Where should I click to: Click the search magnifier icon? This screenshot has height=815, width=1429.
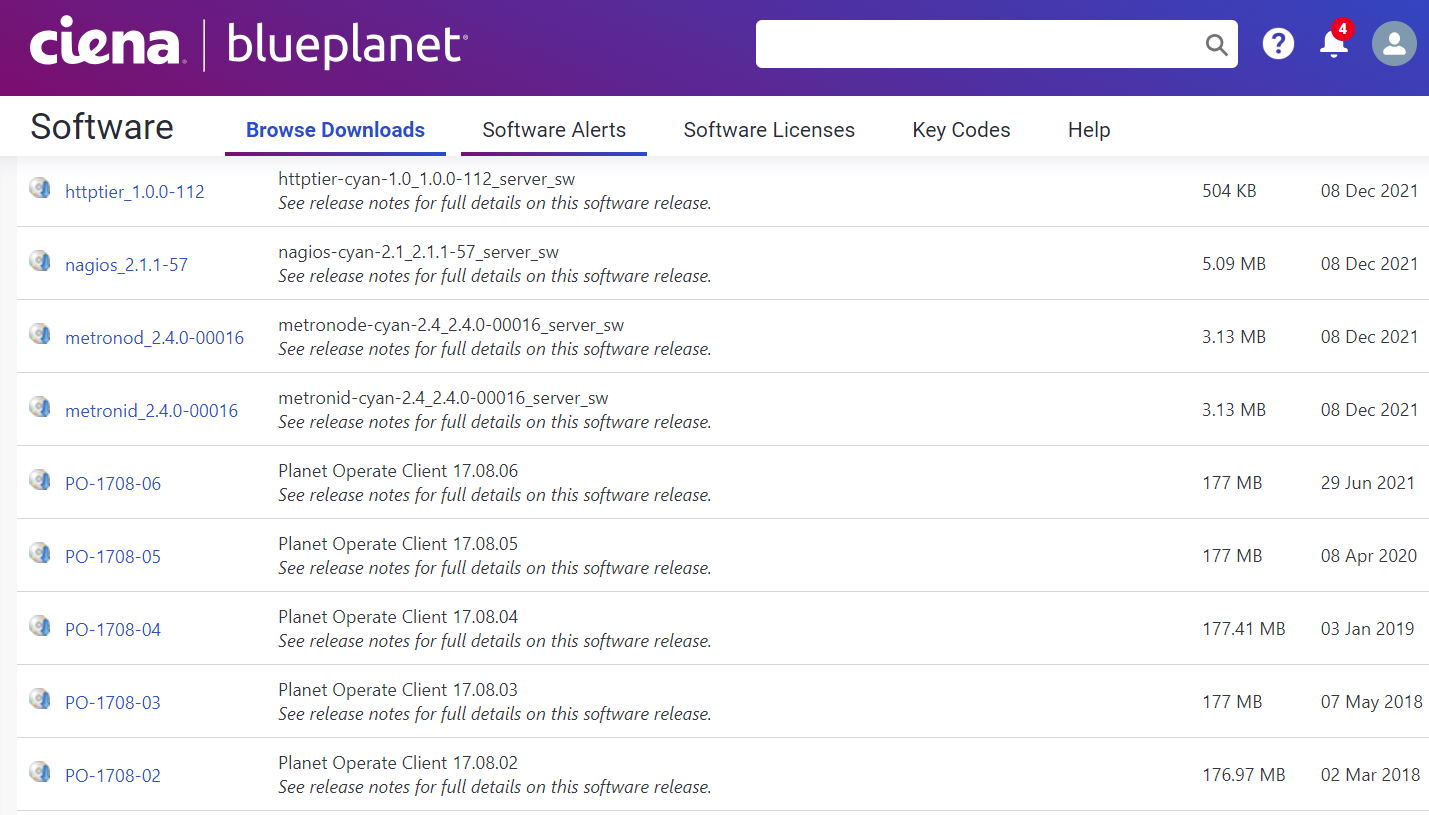click(x=1216, y=44)
